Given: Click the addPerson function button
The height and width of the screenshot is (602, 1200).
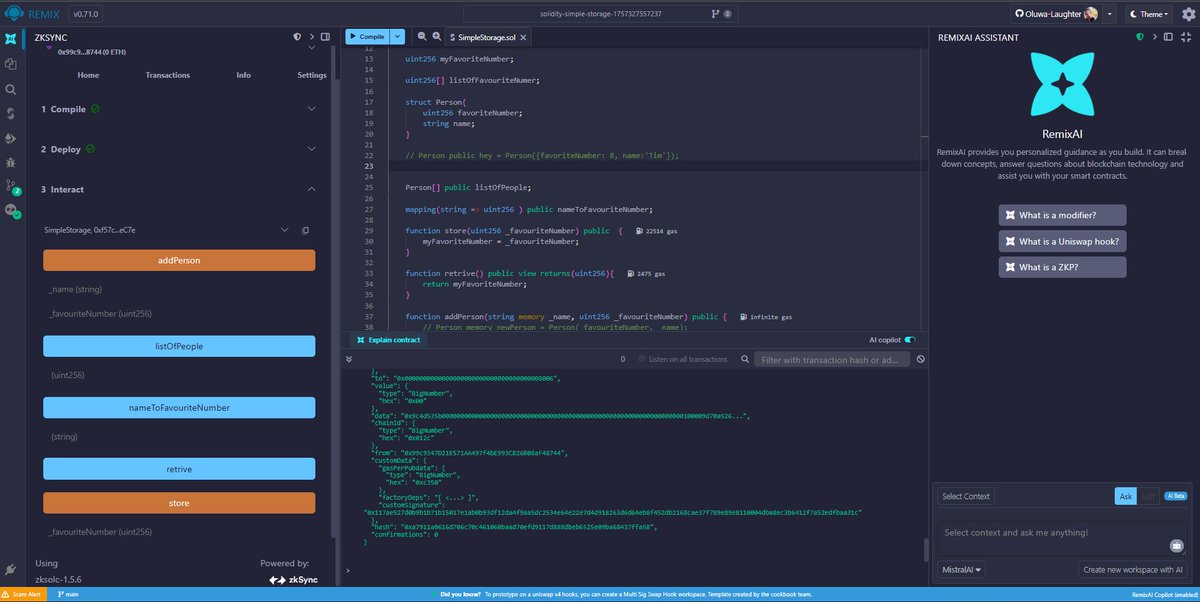Looking at the screenshot, I should point(179,260).
